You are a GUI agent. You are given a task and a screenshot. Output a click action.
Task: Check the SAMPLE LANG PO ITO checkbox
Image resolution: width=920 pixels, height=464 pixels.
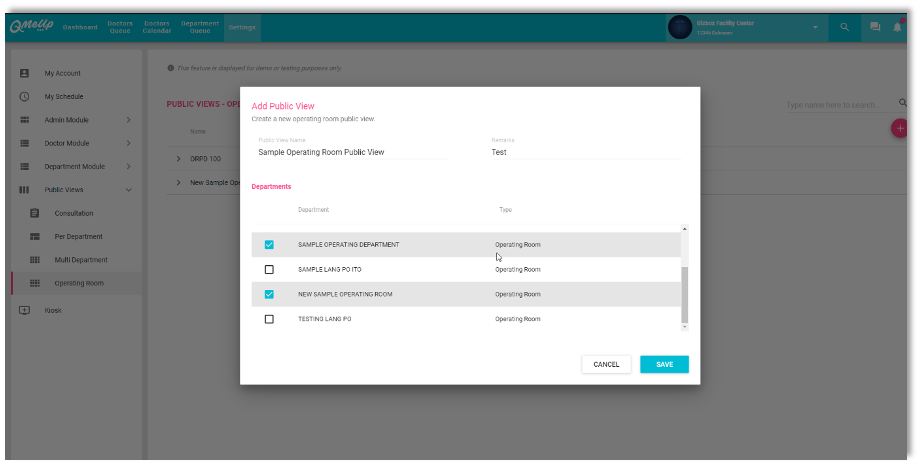click(269, 270)
